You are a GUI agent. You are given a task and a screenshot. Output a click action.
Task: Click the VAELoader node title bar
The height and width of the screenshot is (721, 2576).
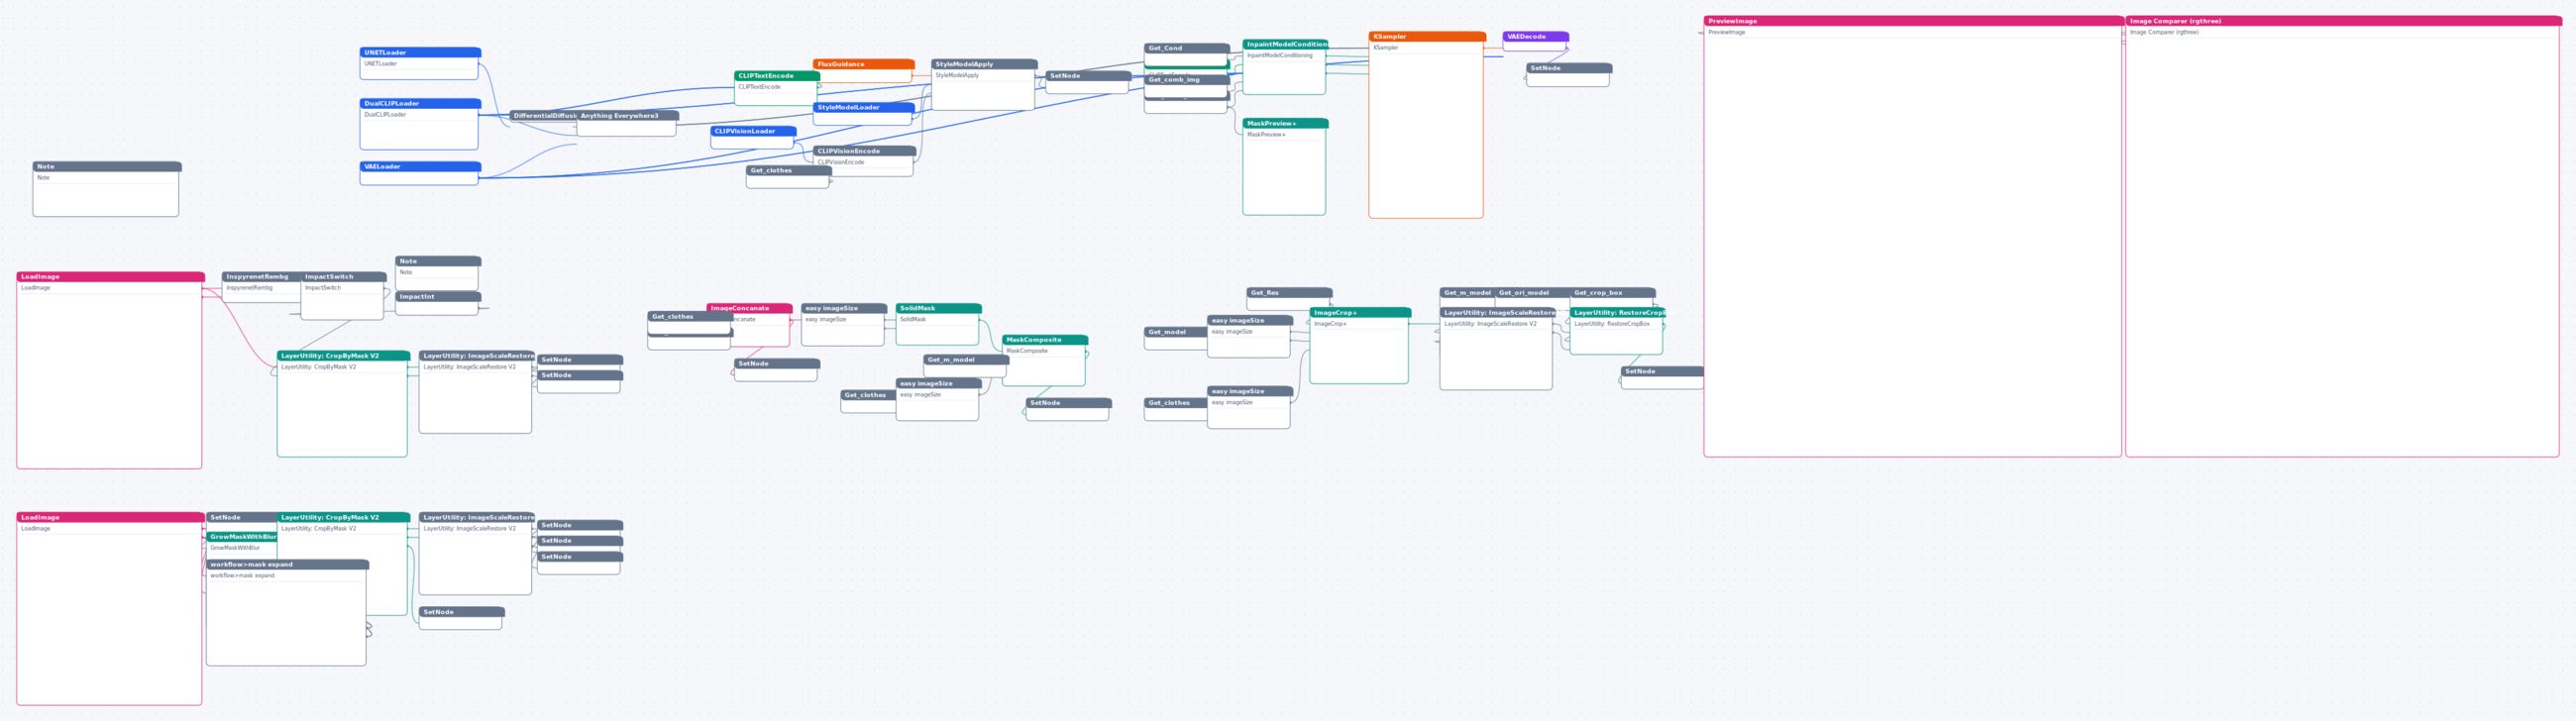pos(420,166)
